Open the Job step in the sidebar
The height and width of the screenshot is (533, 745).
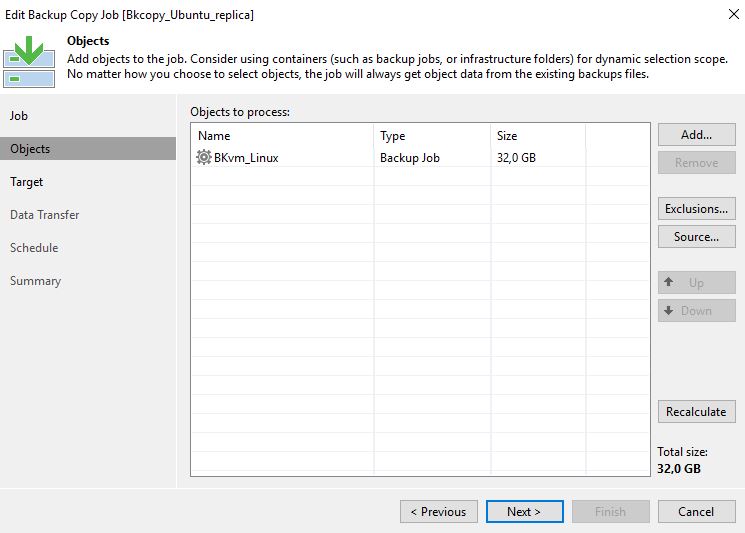(x=19, y=116)
